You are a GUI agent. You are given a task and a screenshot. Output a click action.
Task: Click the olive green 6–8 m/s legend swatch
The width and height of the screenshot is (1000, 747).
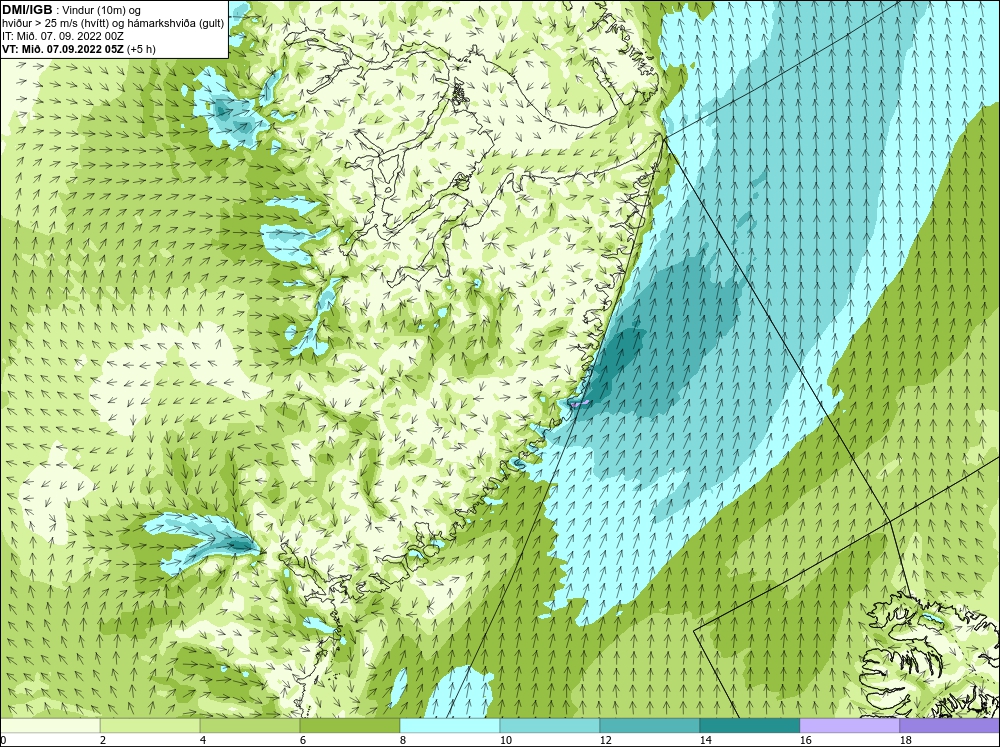click(x=349, y=726)
